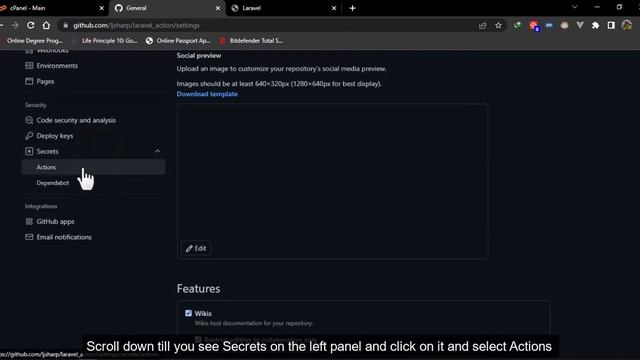Image resolution: width=640 pixels, height=360 pixels.
Task: Toggle the Wikis checkbox
Action: coord(188,313)
